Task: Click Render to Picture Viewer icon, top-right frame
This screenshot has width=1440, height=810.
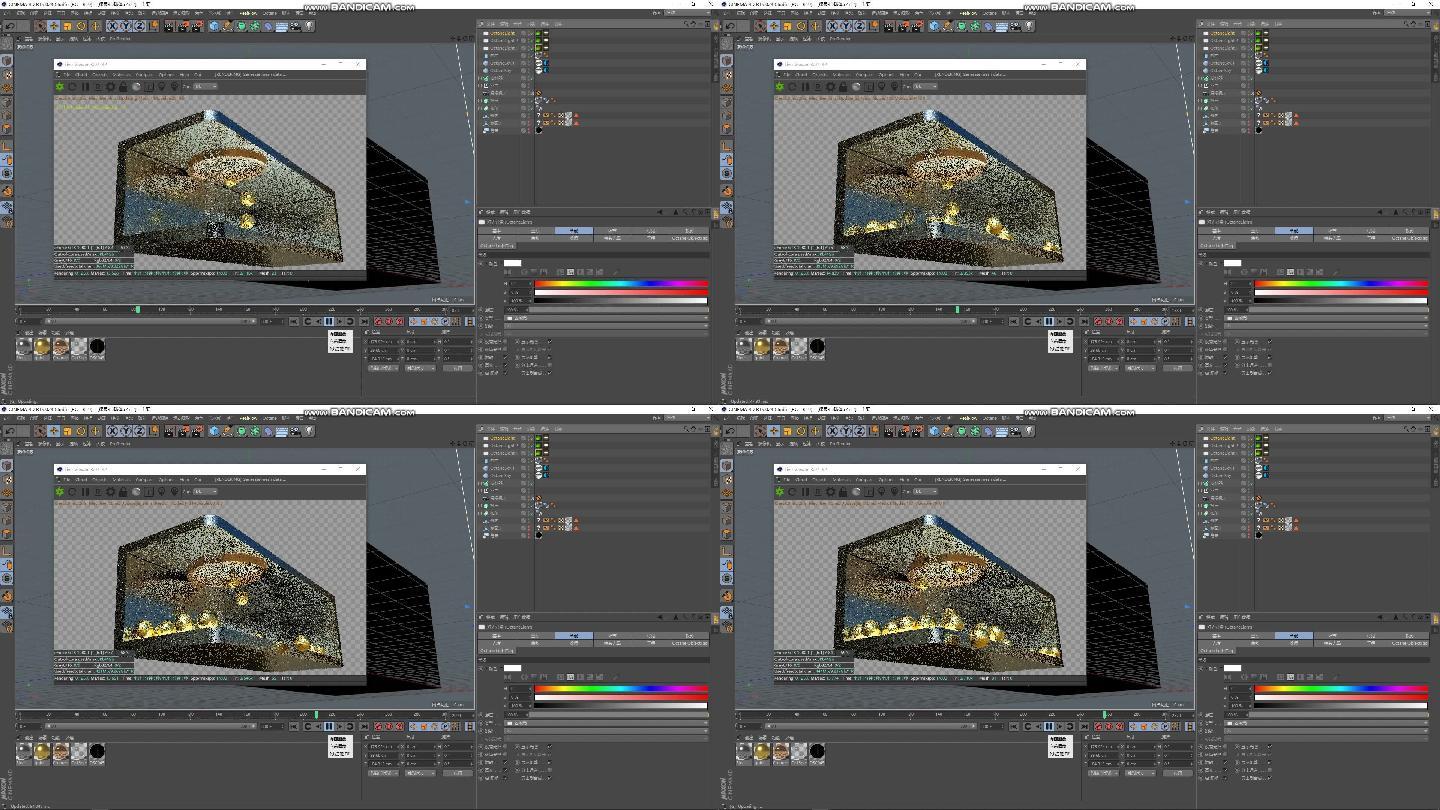Action: (902, 26)
